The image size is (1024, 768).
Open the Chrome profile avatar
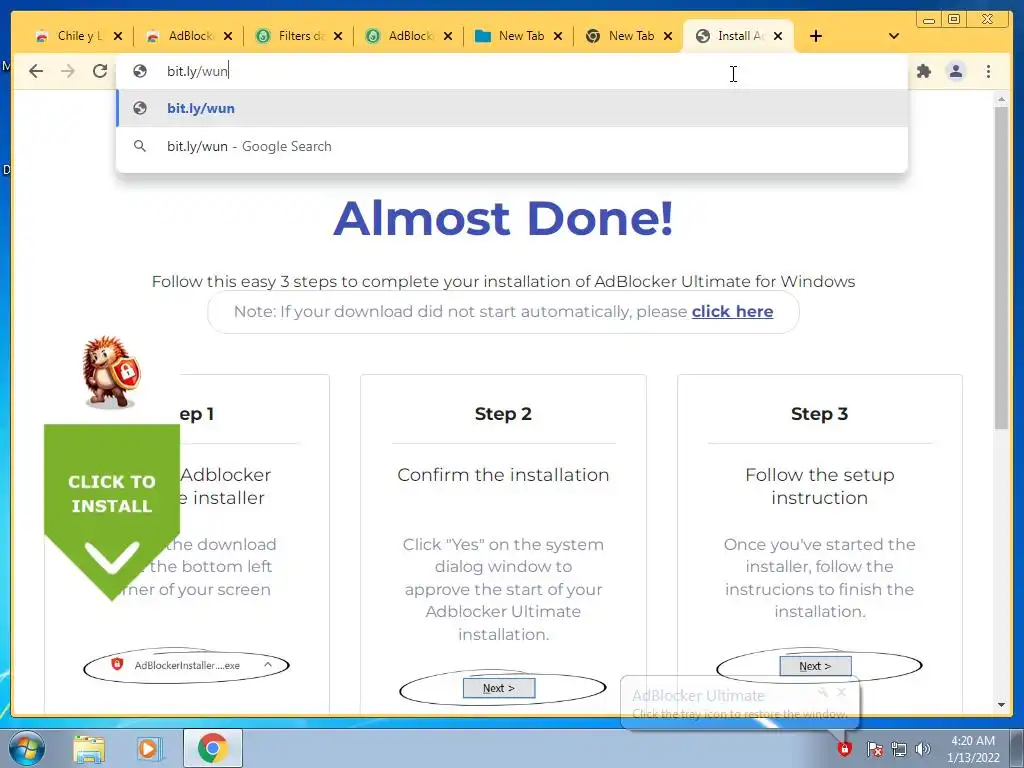coord(955,71)
